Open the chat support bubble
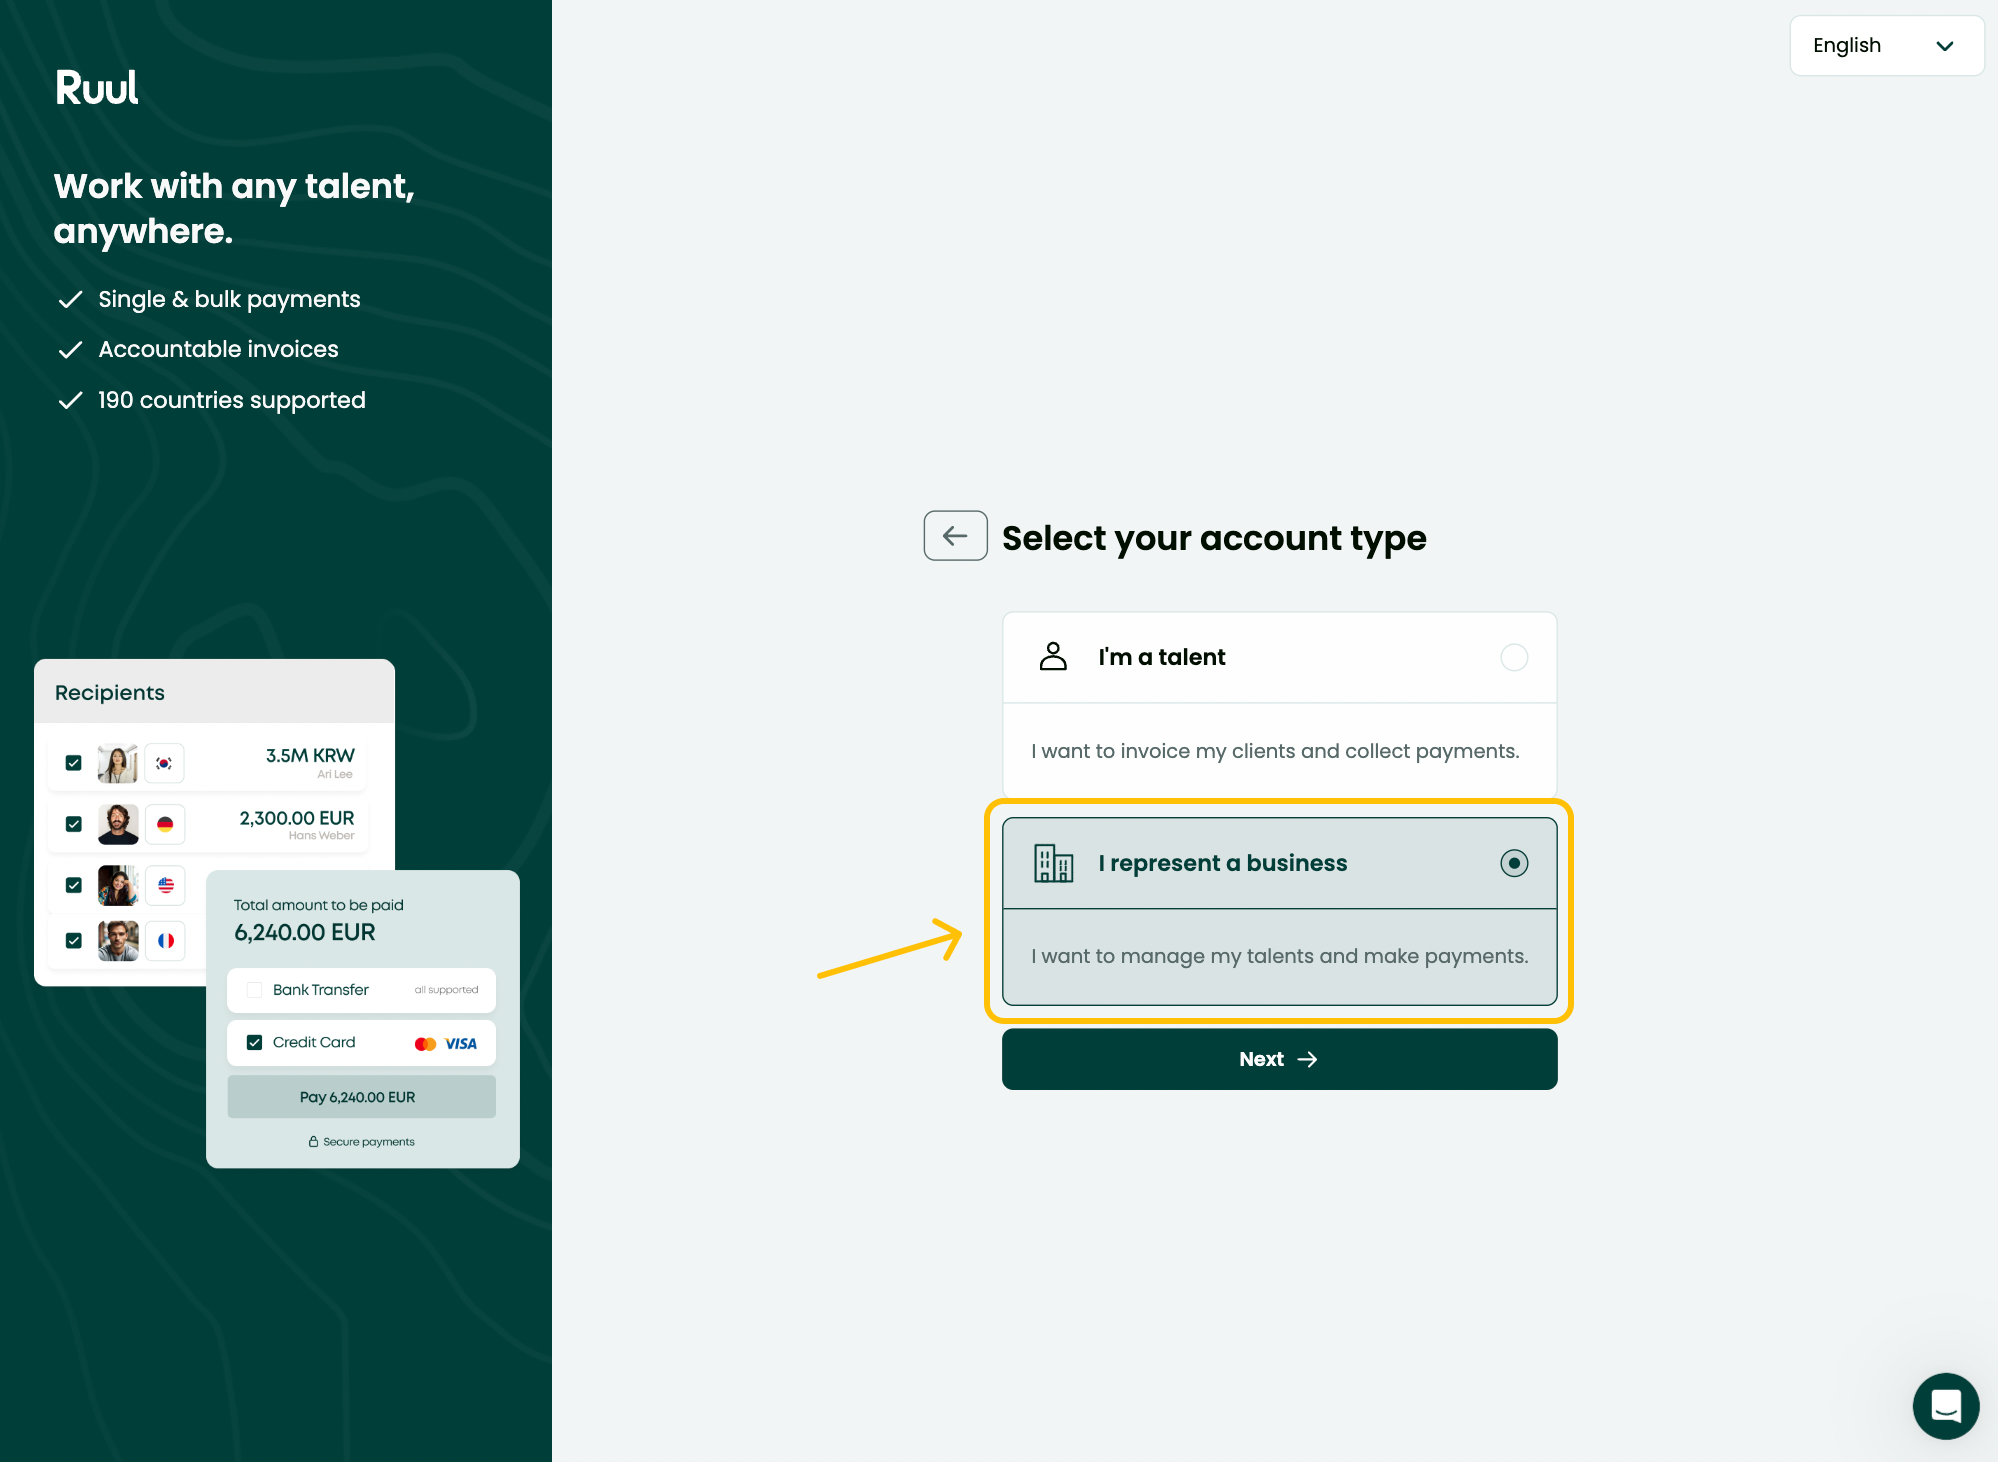This screenshot has width=1998, height=1462. click(1945, 1405)
